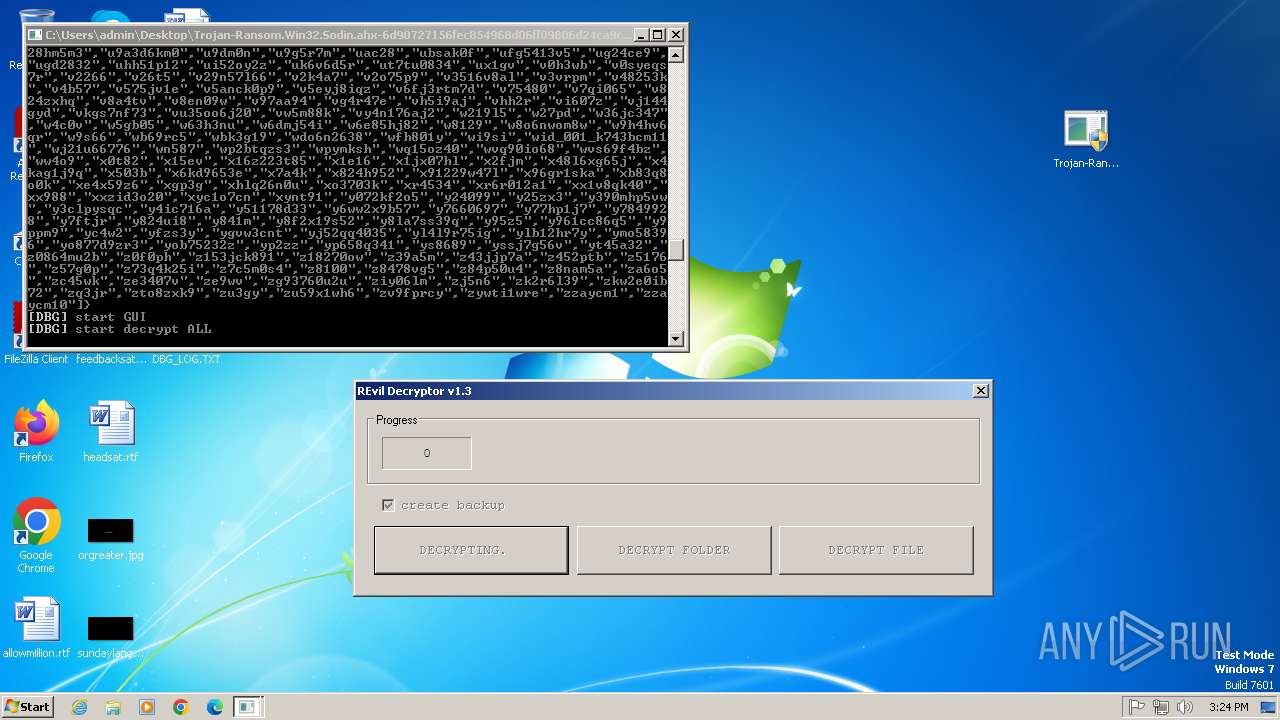Open the Firefox desktop shortcut
1280x720 pixels.
[36, 431]
